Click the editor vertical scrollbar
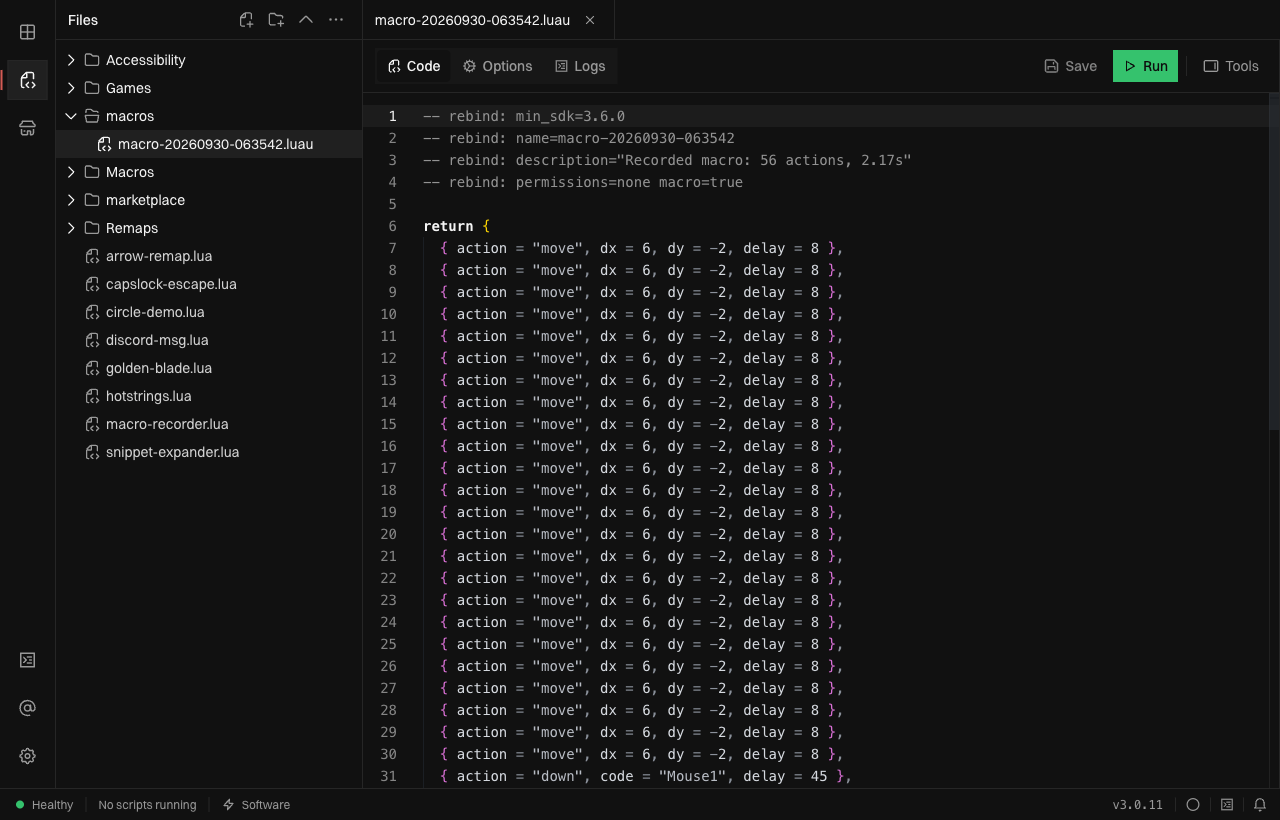 [x=1274, y=262]
